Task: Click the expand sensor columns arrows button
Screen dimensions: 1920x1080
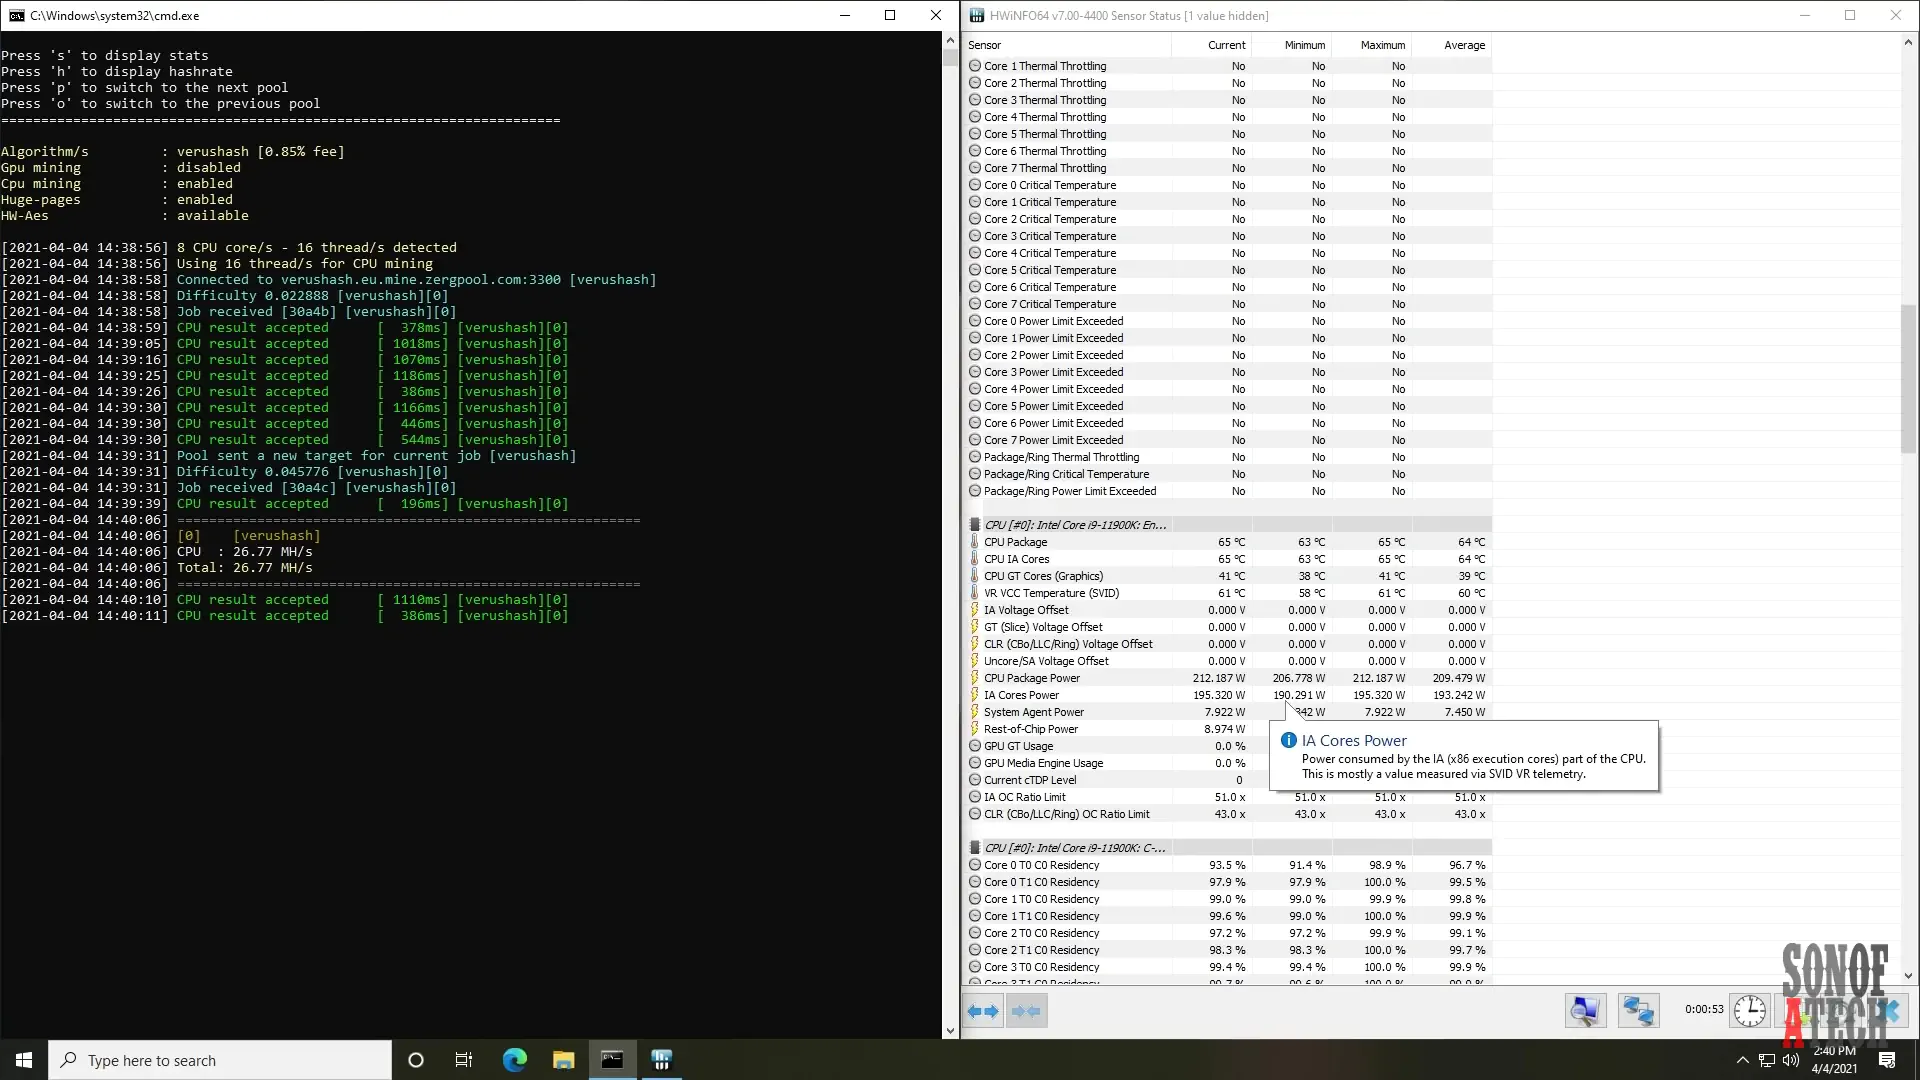Action: coord(983,1011)
